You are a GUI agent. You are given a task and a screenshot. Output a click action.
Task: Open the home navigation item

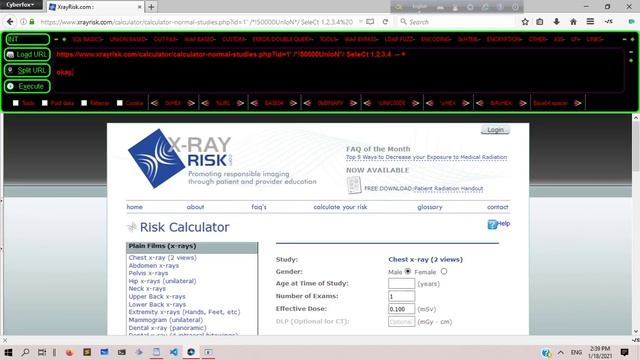click(x=135, y=207)
